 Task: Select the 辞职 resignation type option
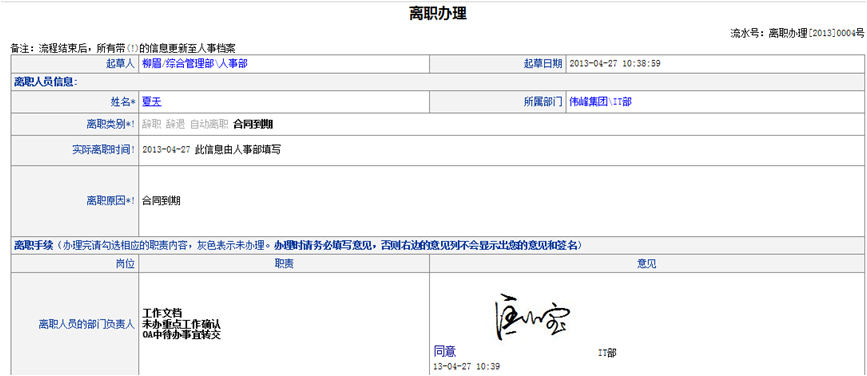[x=152, y=124]
